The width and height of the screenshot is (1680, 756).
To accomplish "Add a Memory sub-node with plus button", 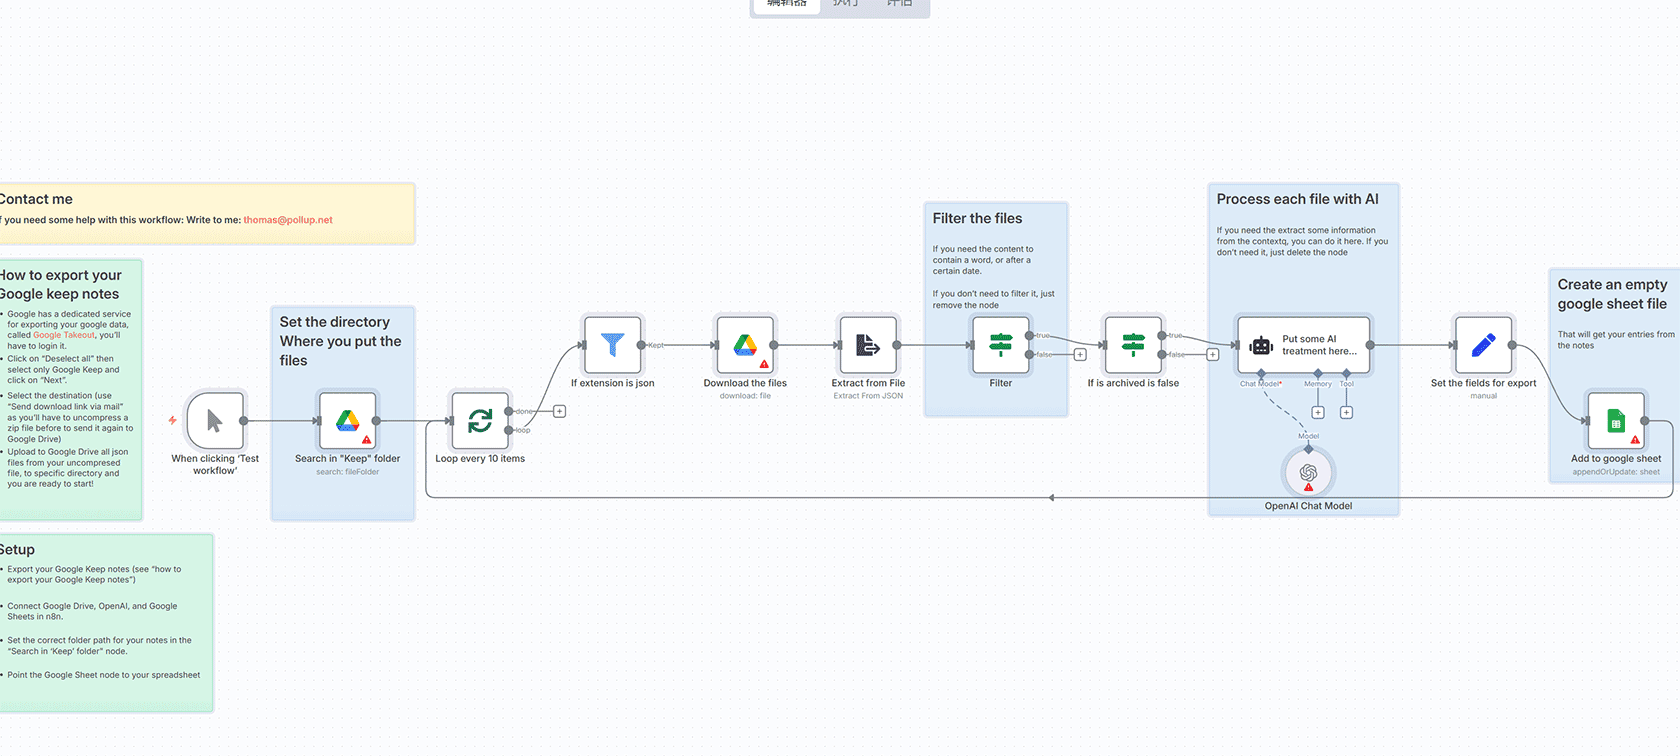I will 1318,413.
